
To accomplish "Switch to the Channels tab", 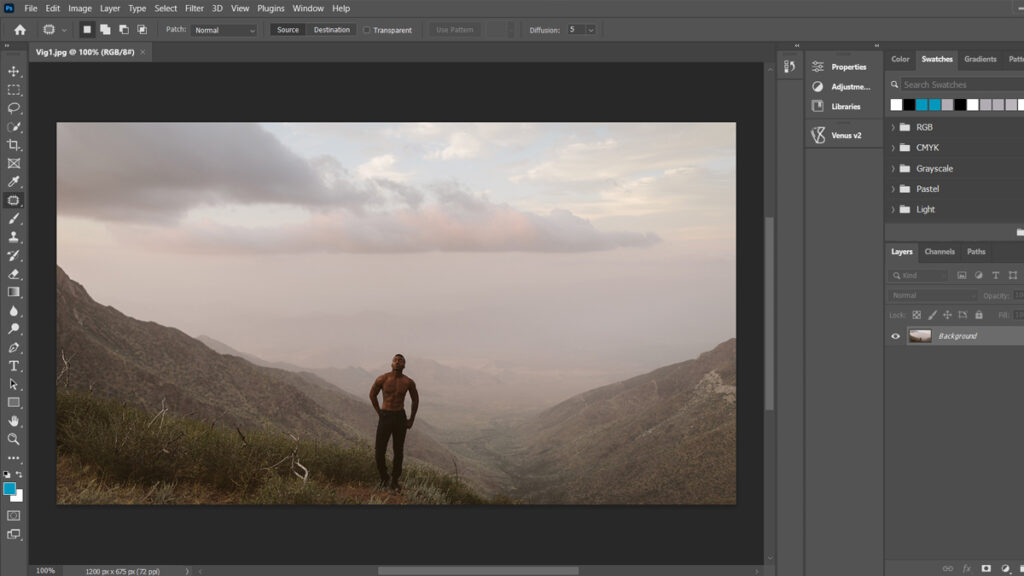I will (939, 252).
